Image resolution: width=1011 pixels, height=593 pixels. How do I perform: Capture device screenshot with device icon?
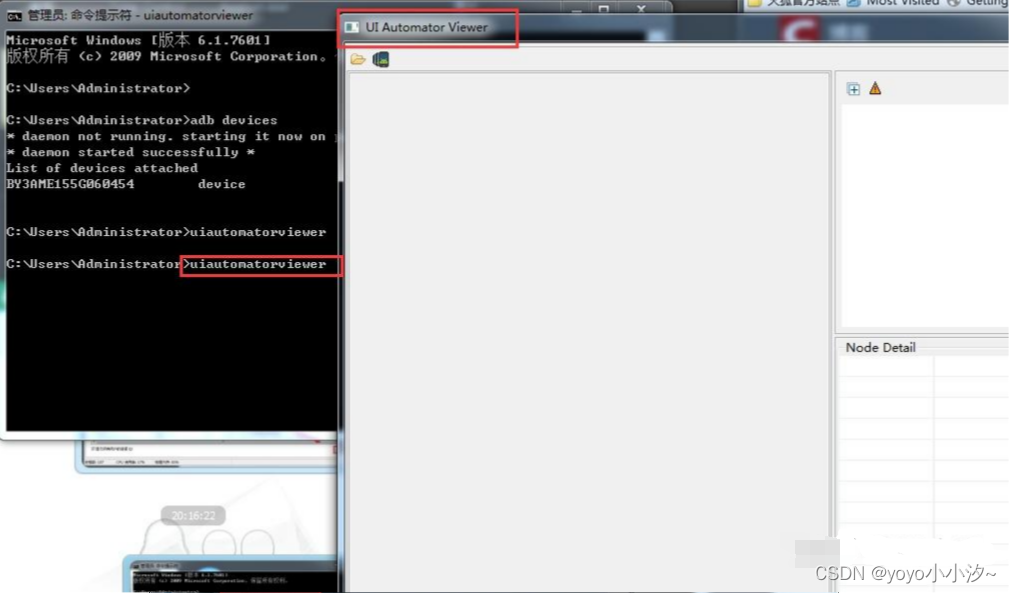click(381, 59)
